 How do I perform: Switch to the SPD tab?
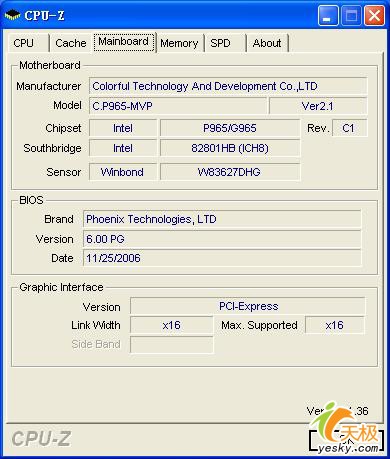[x=225, y=43]
